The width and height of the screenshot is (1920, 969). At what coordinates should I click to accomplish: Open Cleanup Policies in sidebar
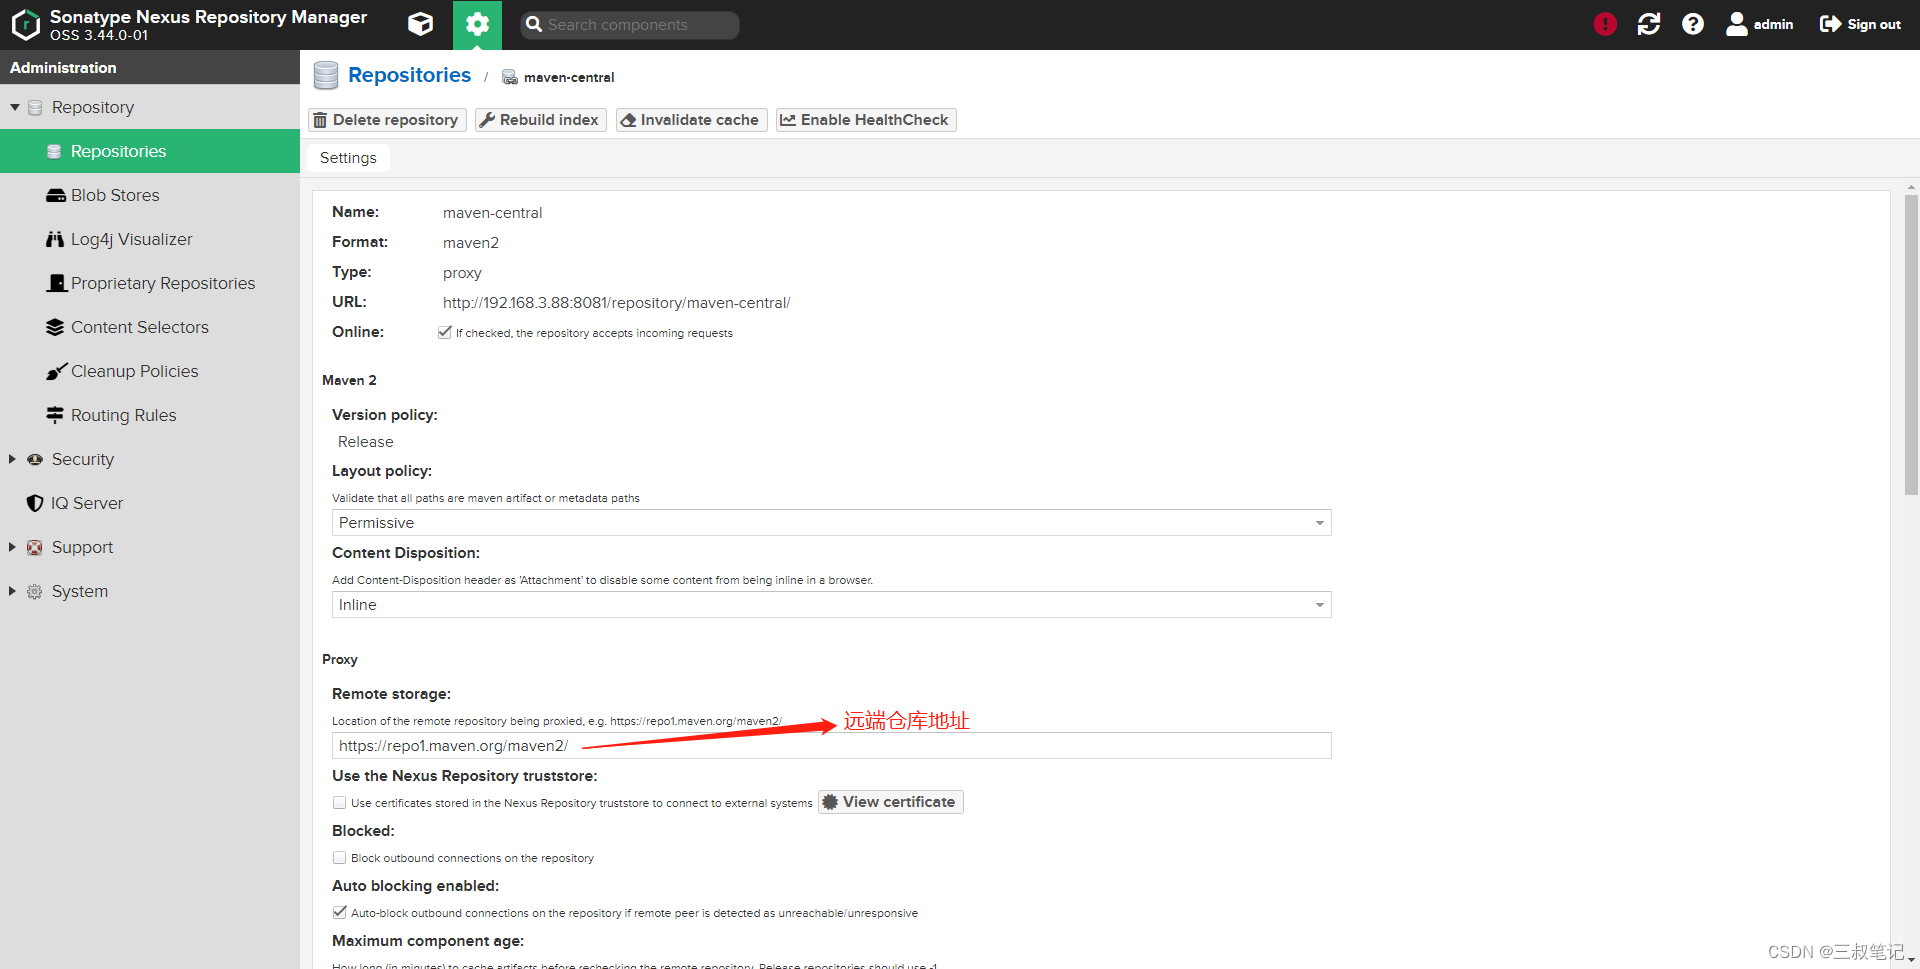point(150,371)
